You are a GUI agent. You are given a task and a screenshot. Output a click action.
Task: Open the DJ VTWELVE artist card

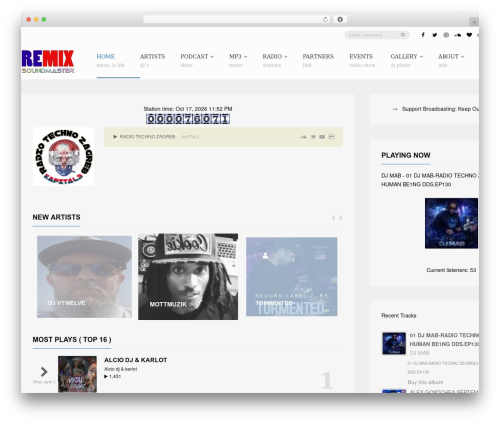point(84,277)
